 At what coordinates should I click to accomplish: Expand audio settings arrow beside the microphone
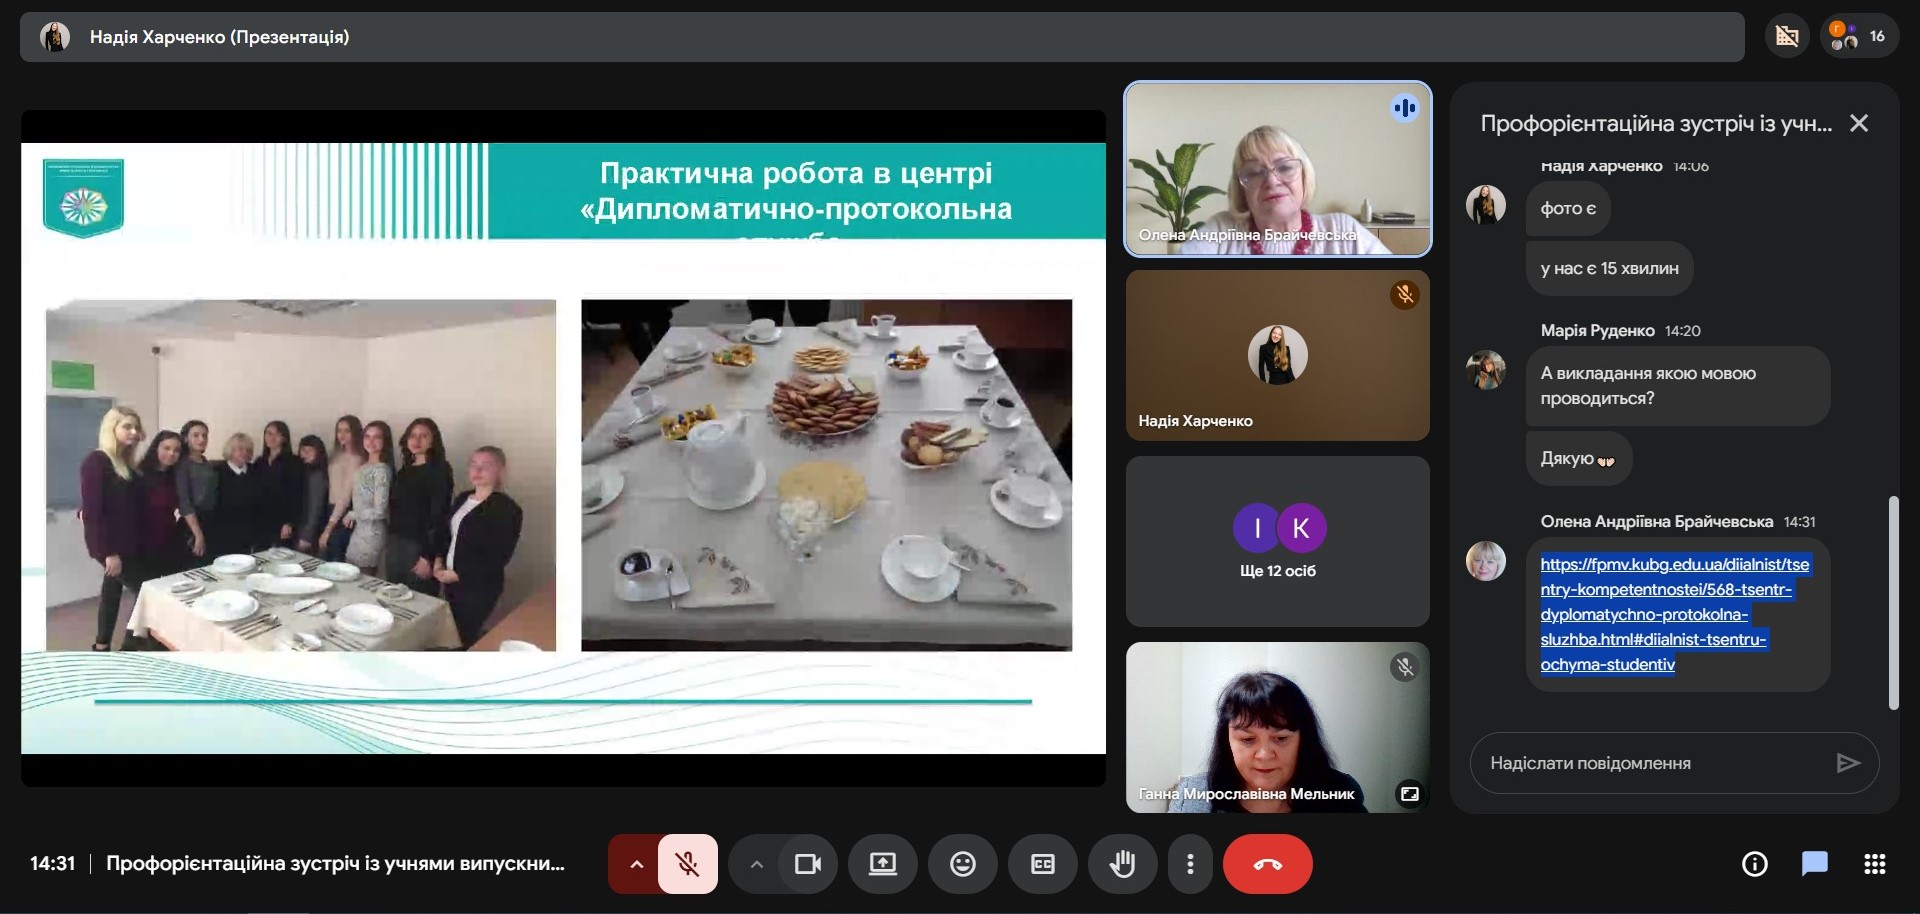(x=636, y=864)
